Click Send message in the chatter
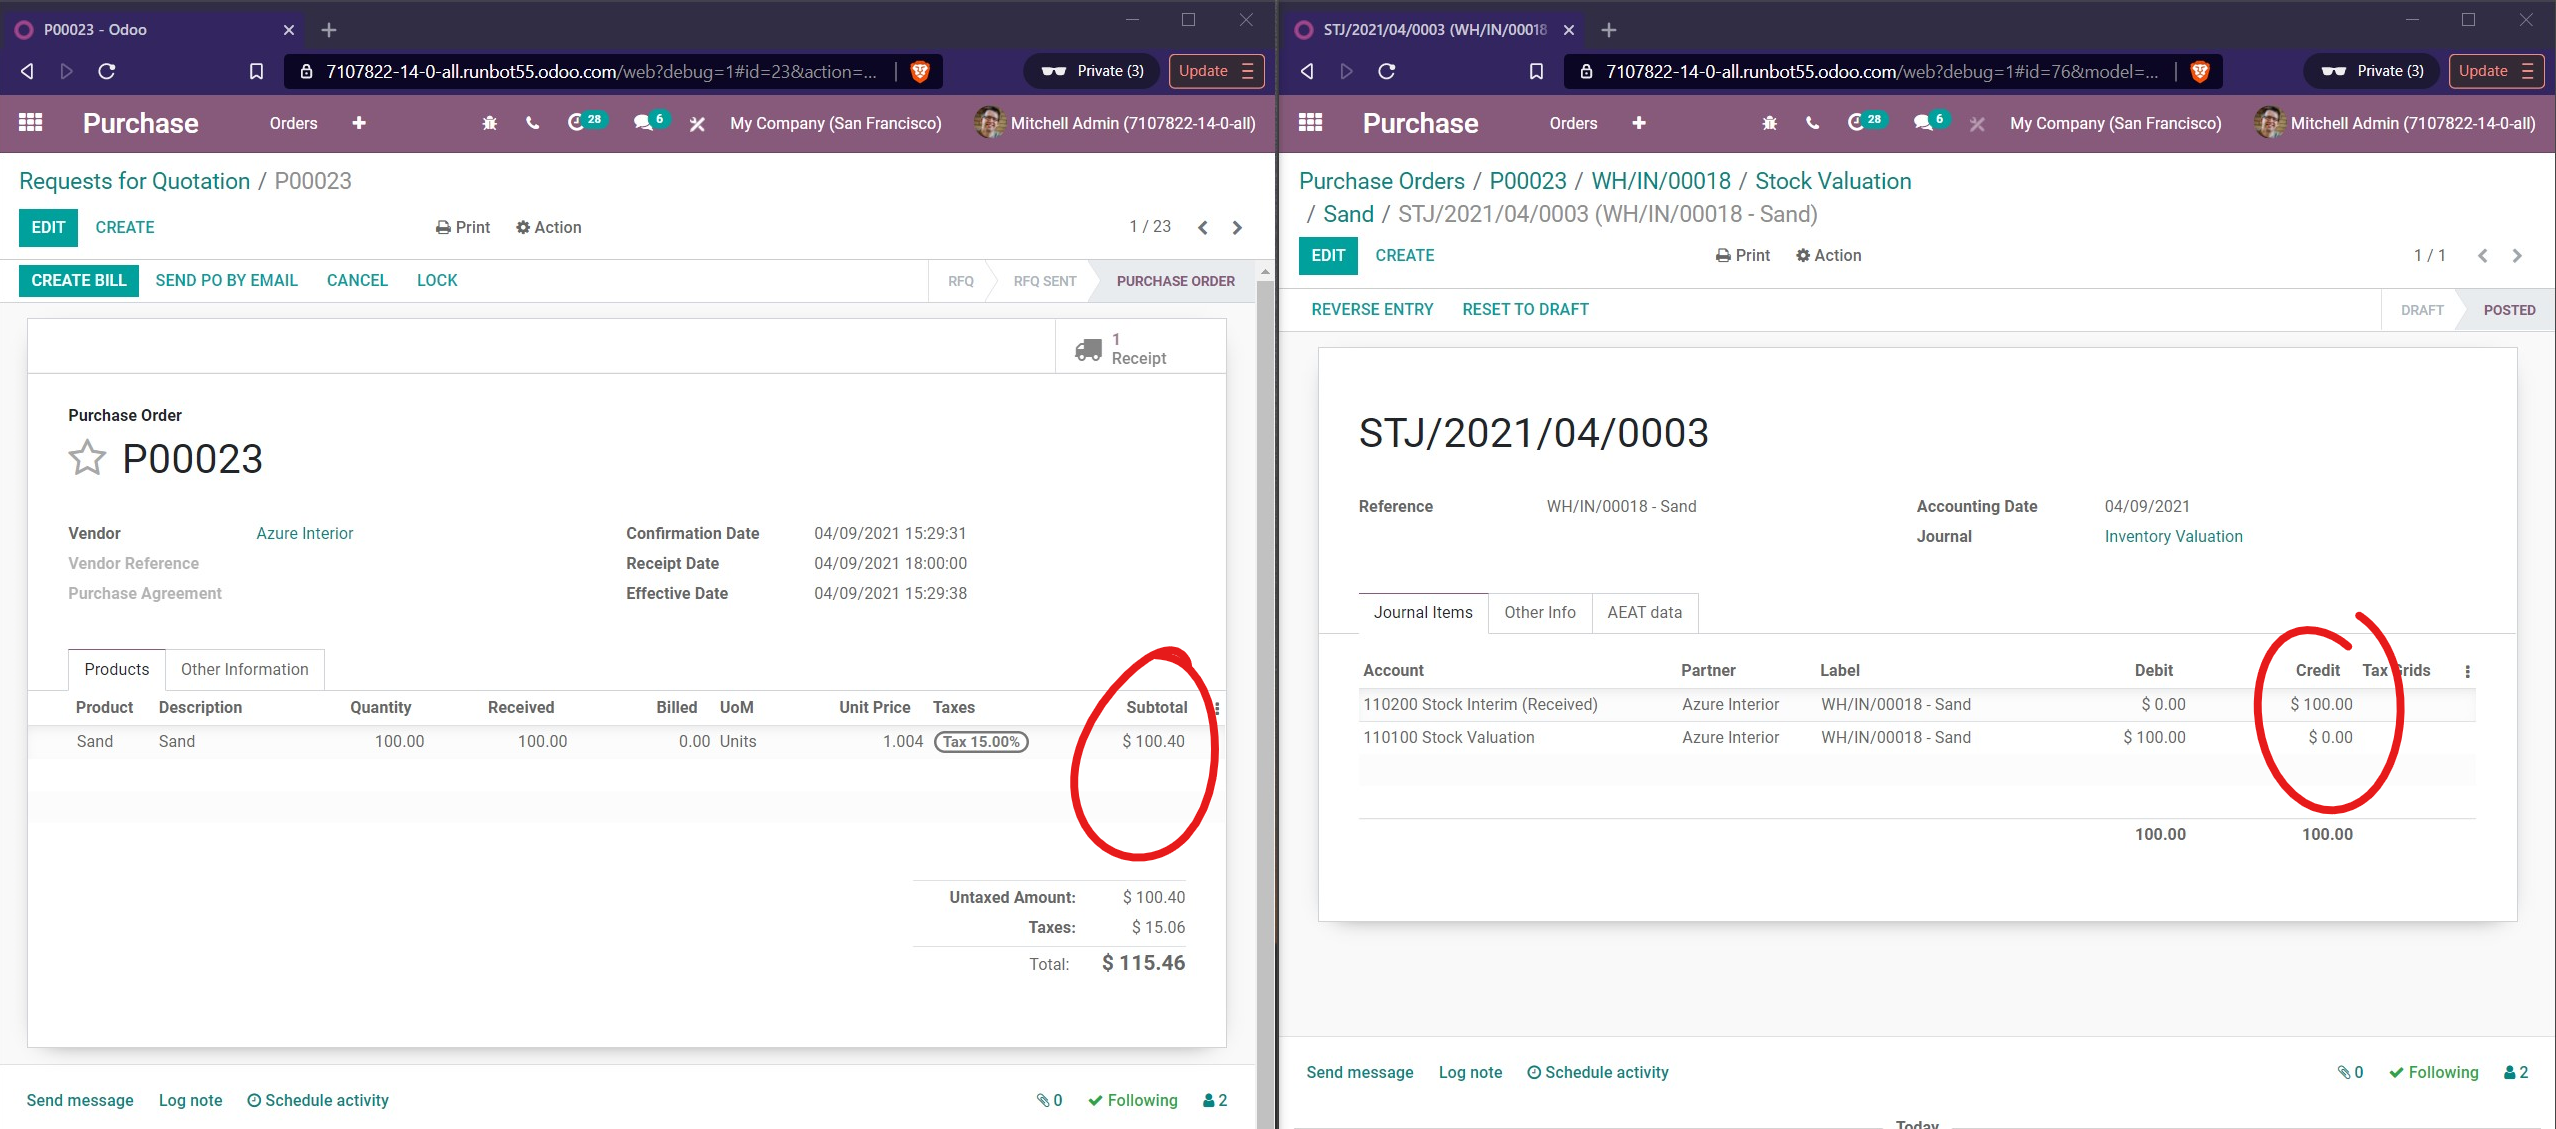Screen dimensions: 2556x1129 pos(80,1100)
